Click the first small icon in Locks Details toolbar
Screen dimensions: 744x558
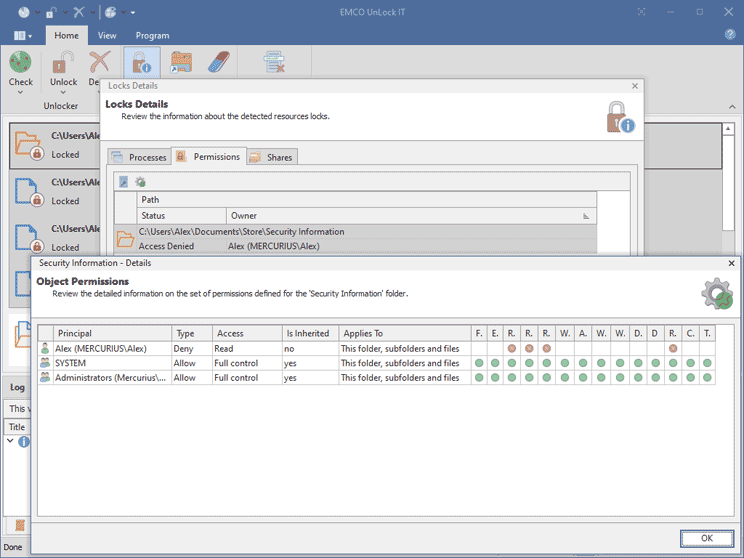(x=123, y=181)
